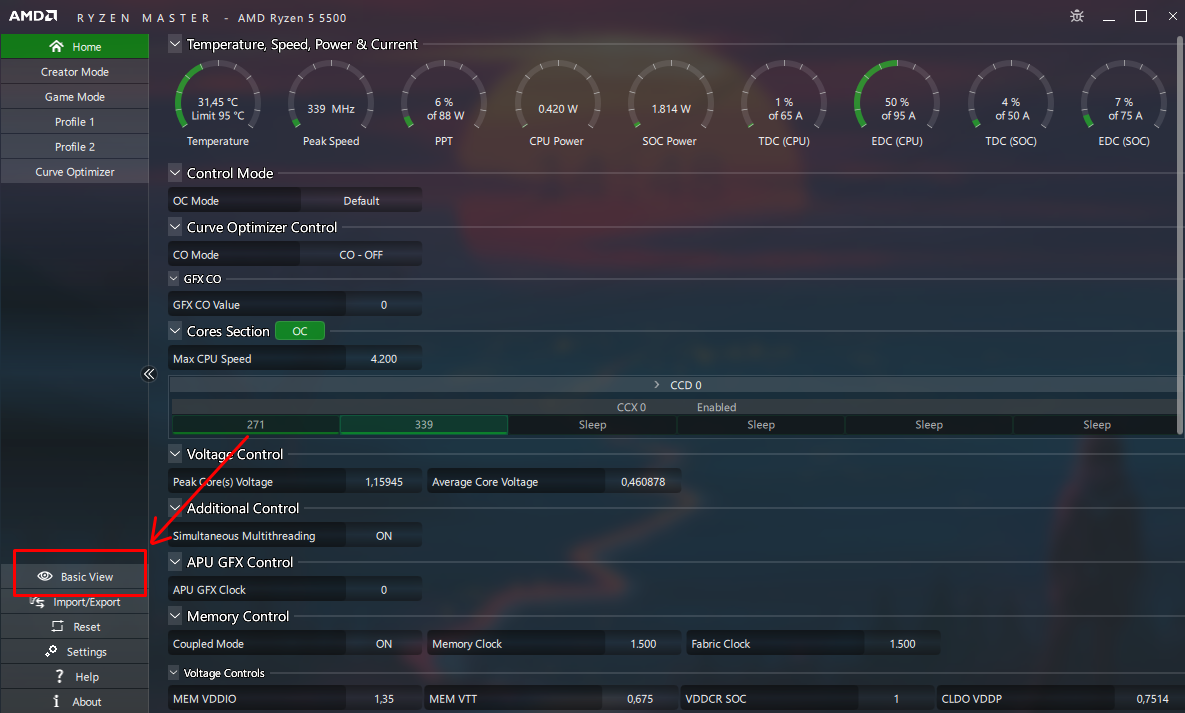Screen dimensions: 1185x713
Task: Collapse the Additional Control section
Action: [175, 507]
